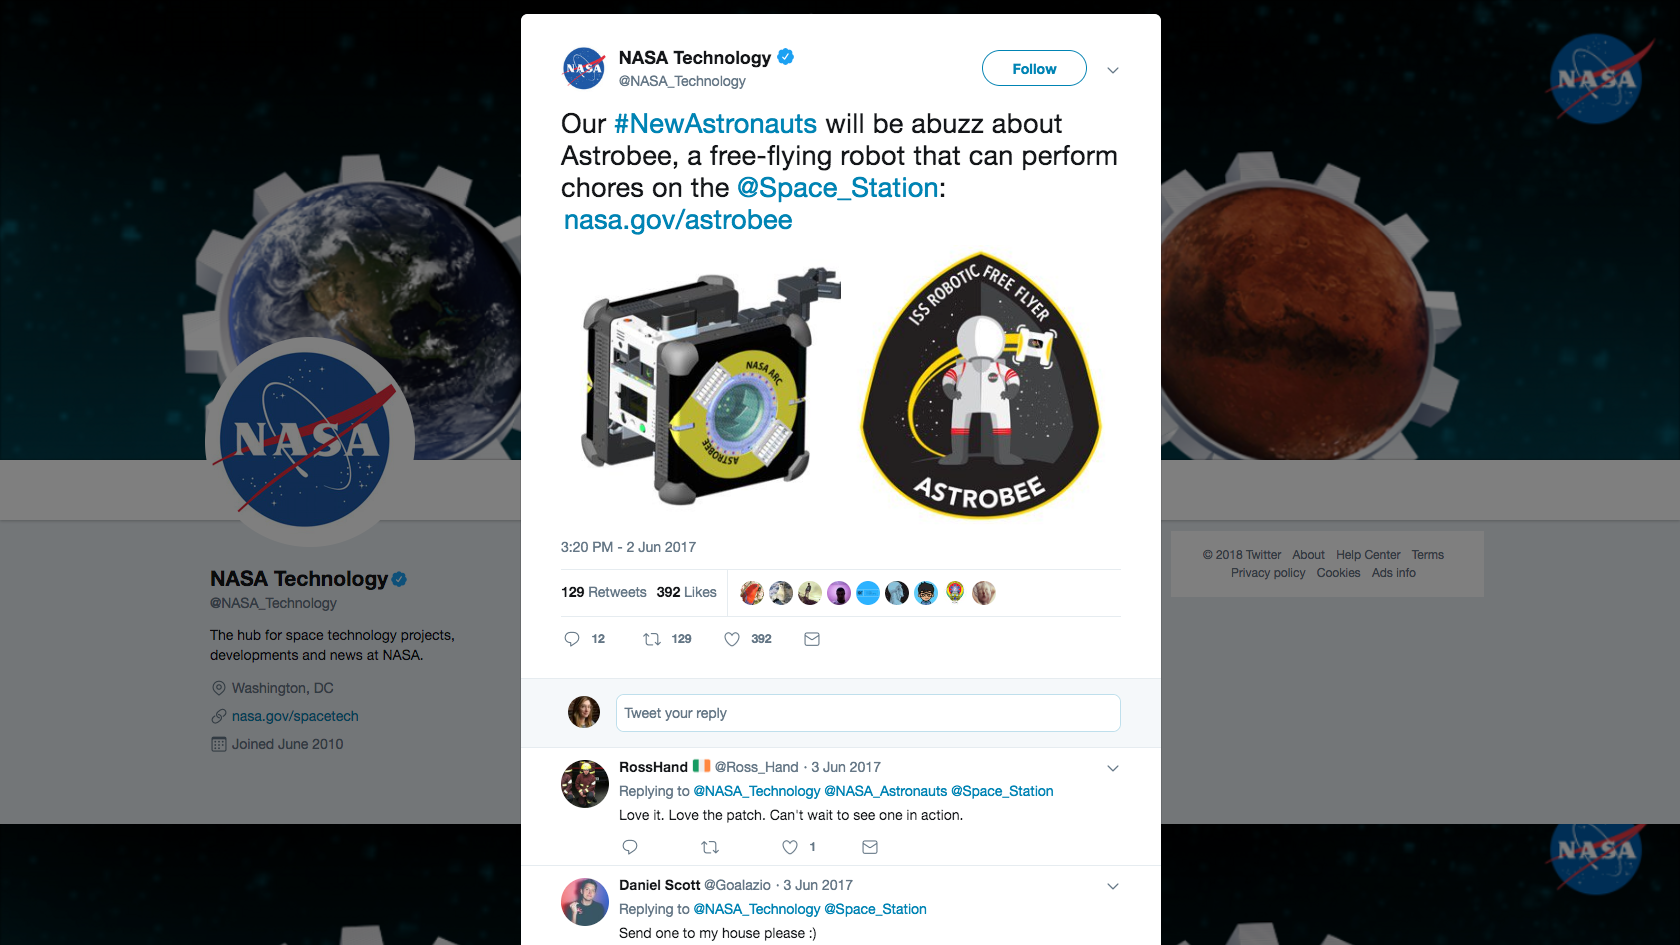Follow NASA Technology
The image size is (1680, 945).
pyautogui.click(x=1034, y=68)
